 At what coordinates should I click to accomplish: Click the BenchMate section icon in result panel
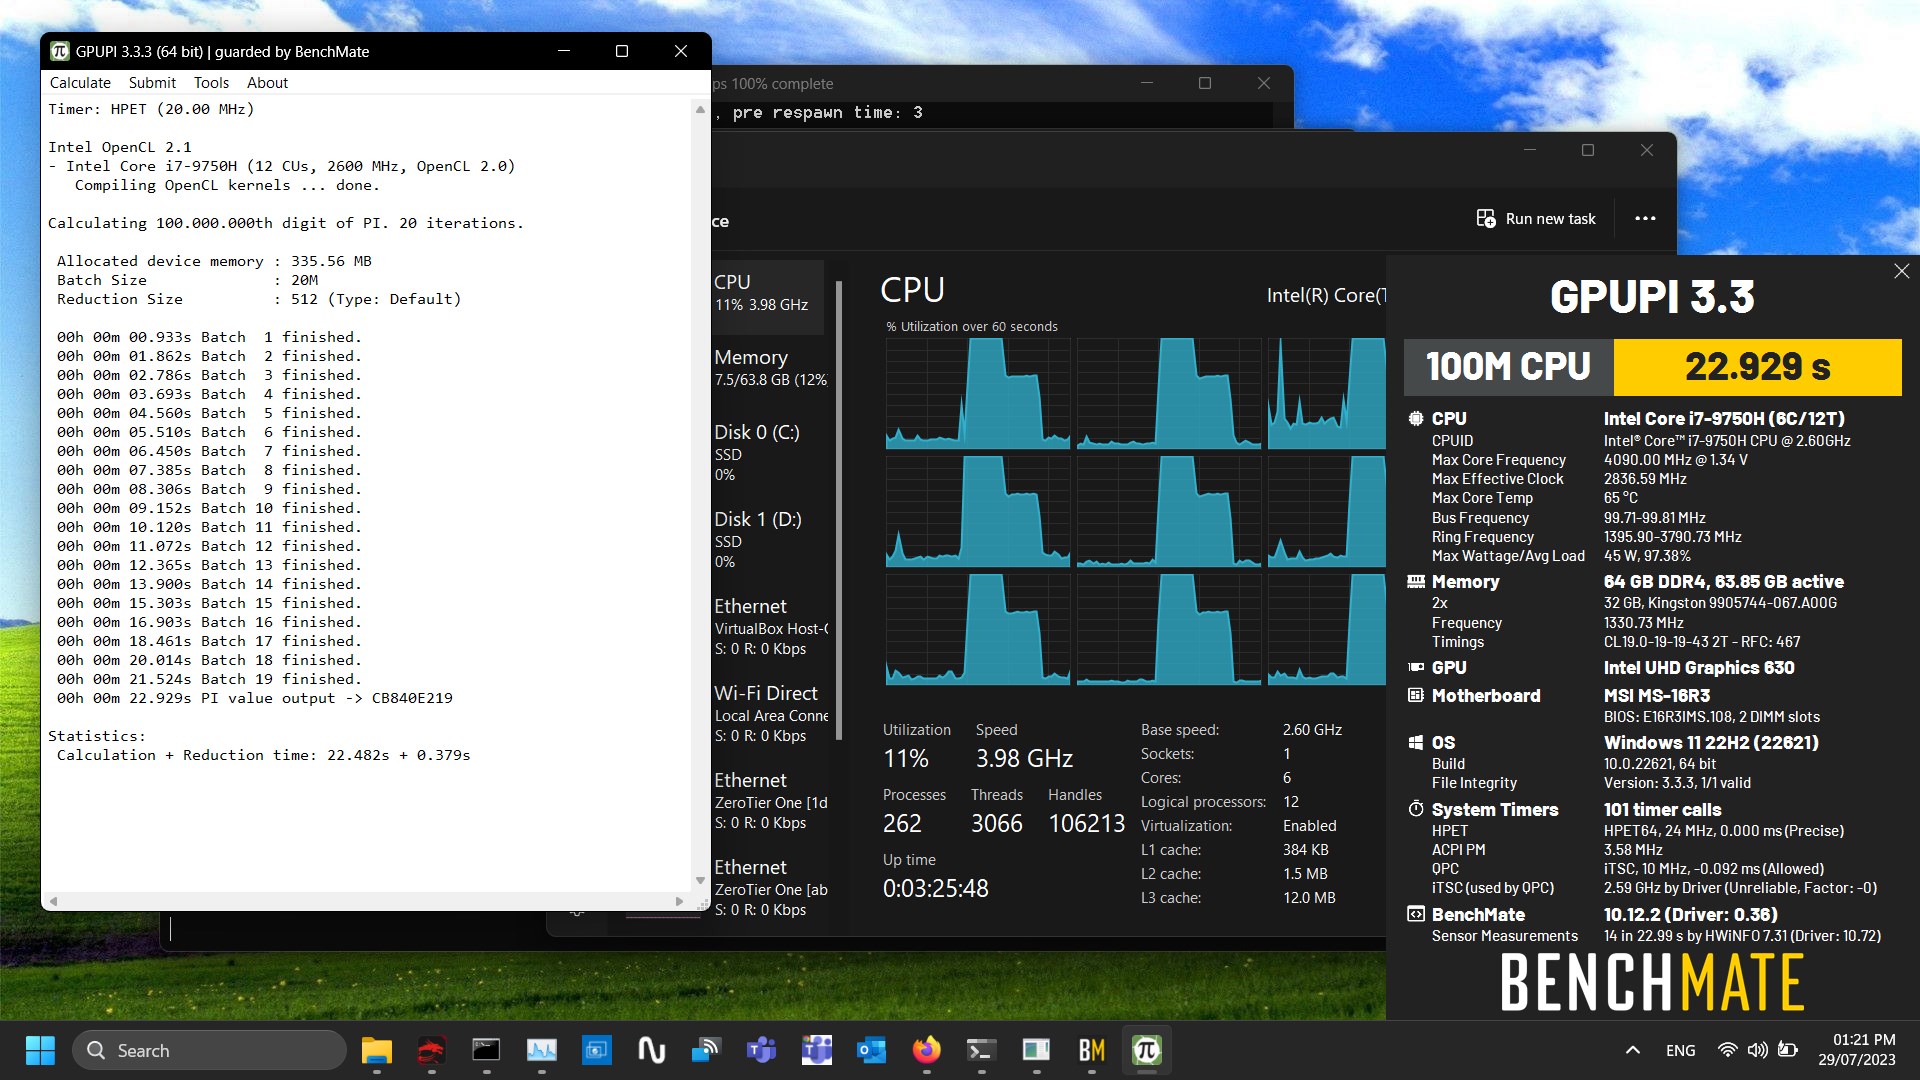[x=1416, y=914]
